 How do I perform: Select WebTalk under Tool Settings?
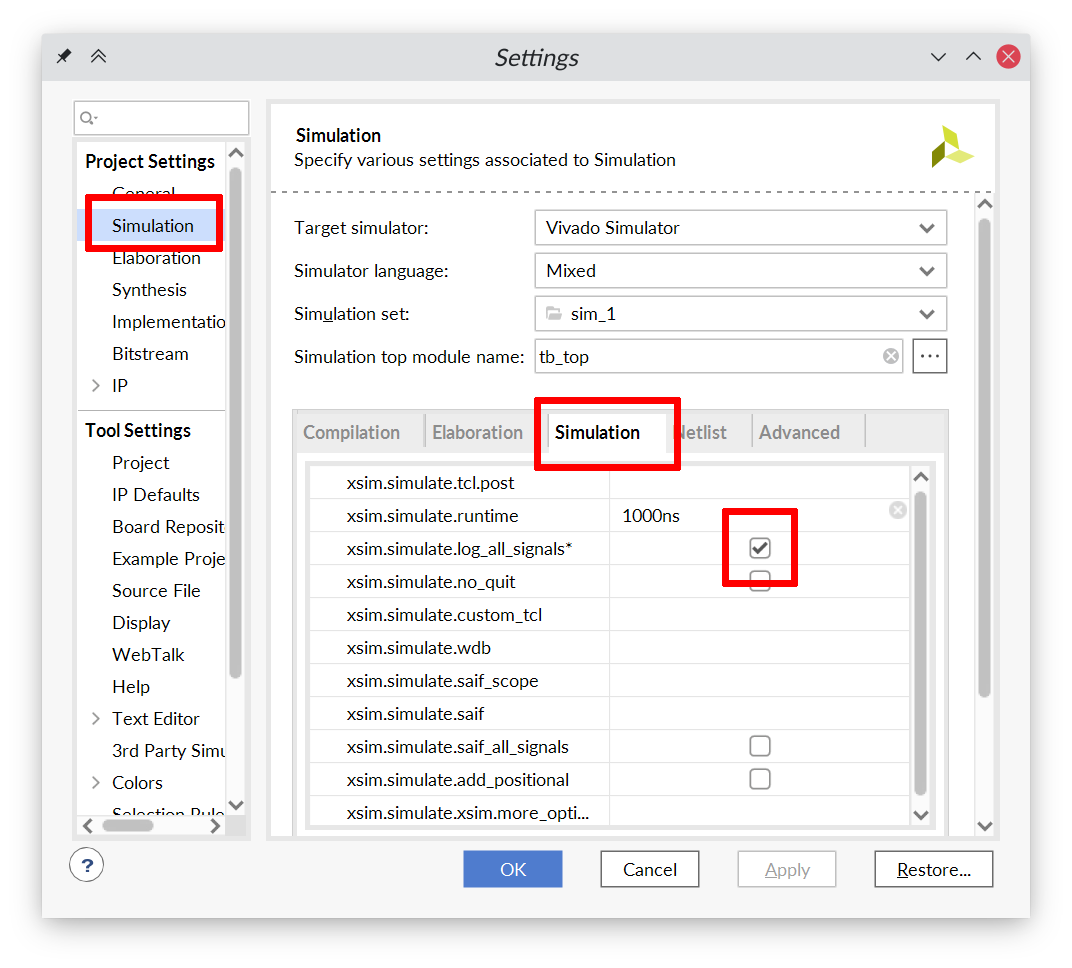(148, 655)
